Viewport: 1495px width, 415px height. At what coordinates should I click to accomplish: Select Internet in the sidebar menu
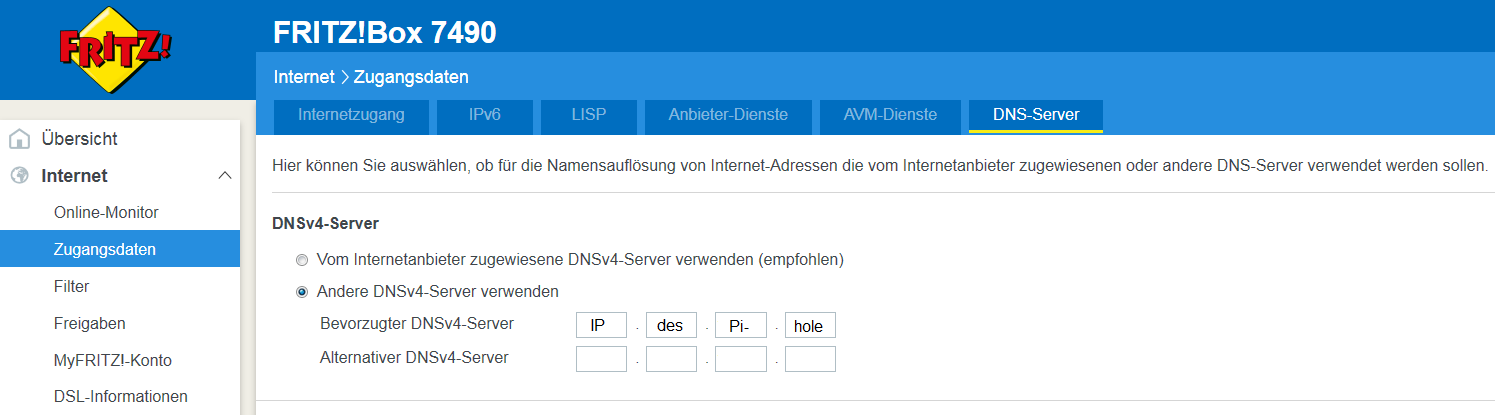(x=74, y=176)
